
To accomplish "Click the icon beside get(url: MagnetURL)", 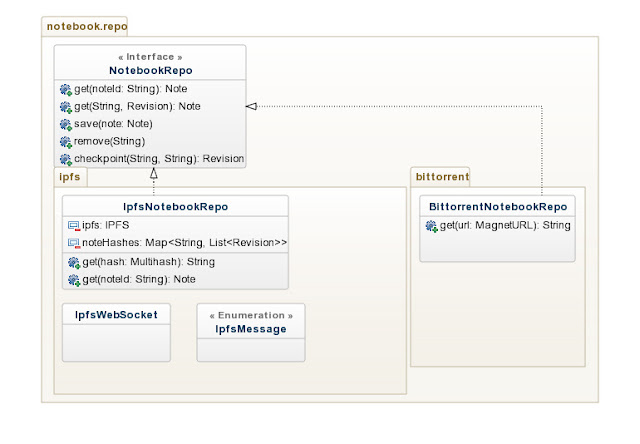I will (432, 226).
